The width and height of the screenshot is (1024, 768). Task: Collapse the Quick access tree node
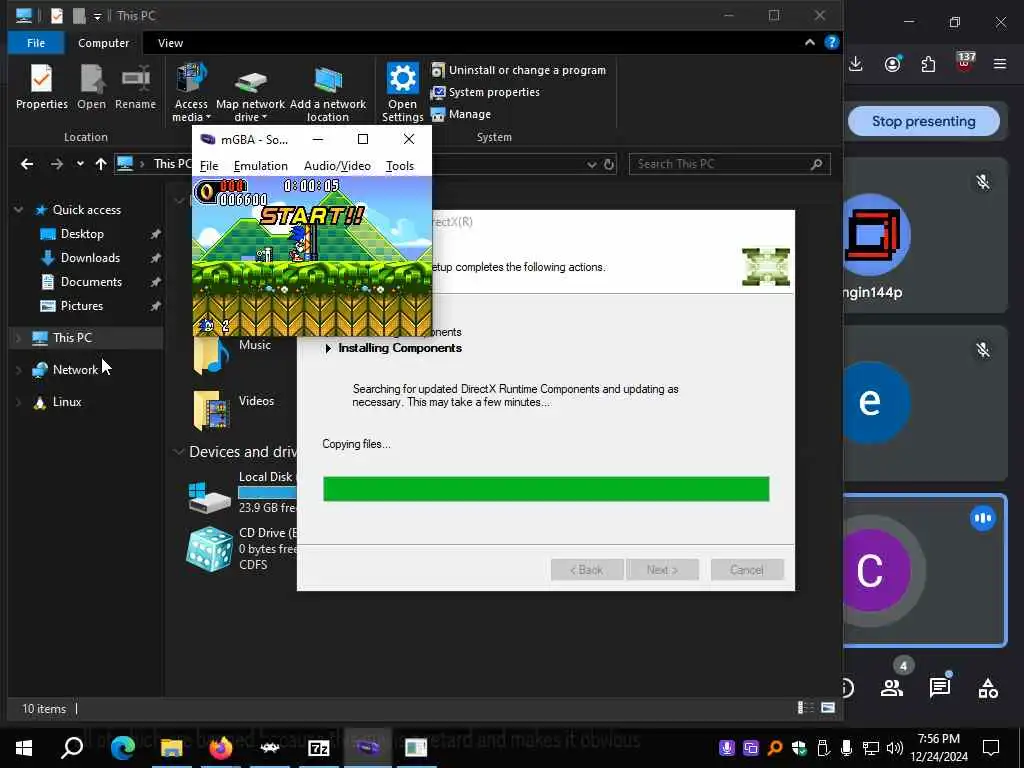point(19,210)
